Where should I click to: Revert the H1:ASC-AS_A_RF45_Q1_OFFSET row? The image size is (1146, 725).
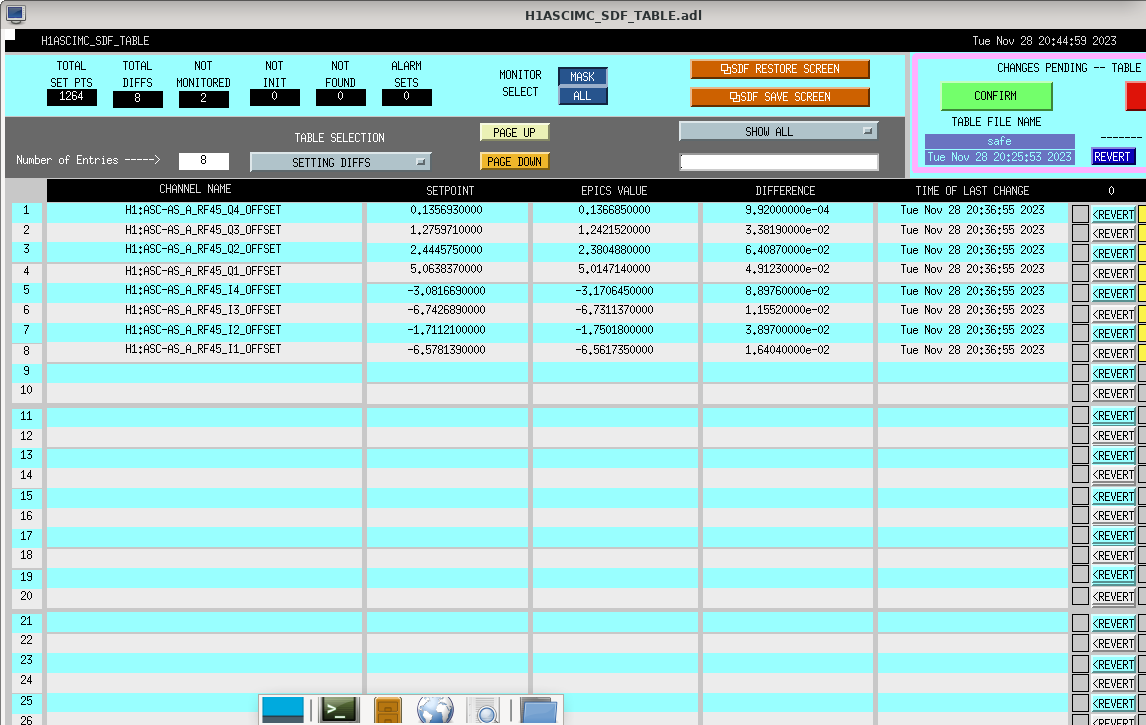(x=1114, y=273)
